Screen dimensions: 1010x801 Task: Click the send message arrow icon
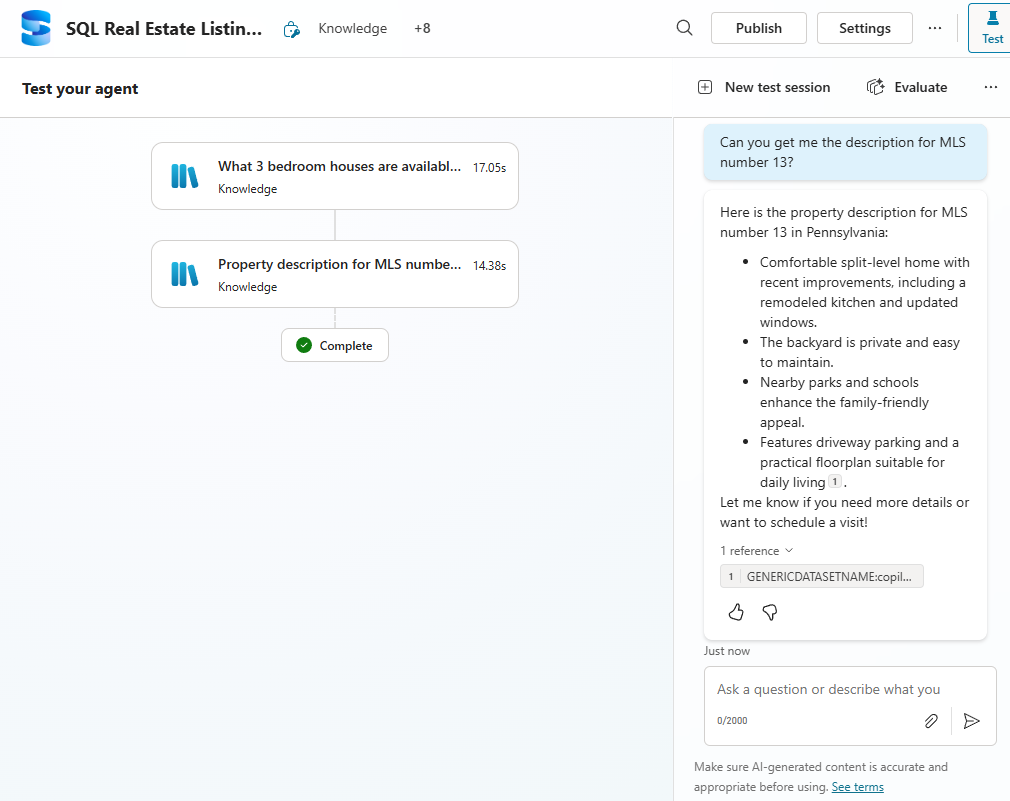971,720
